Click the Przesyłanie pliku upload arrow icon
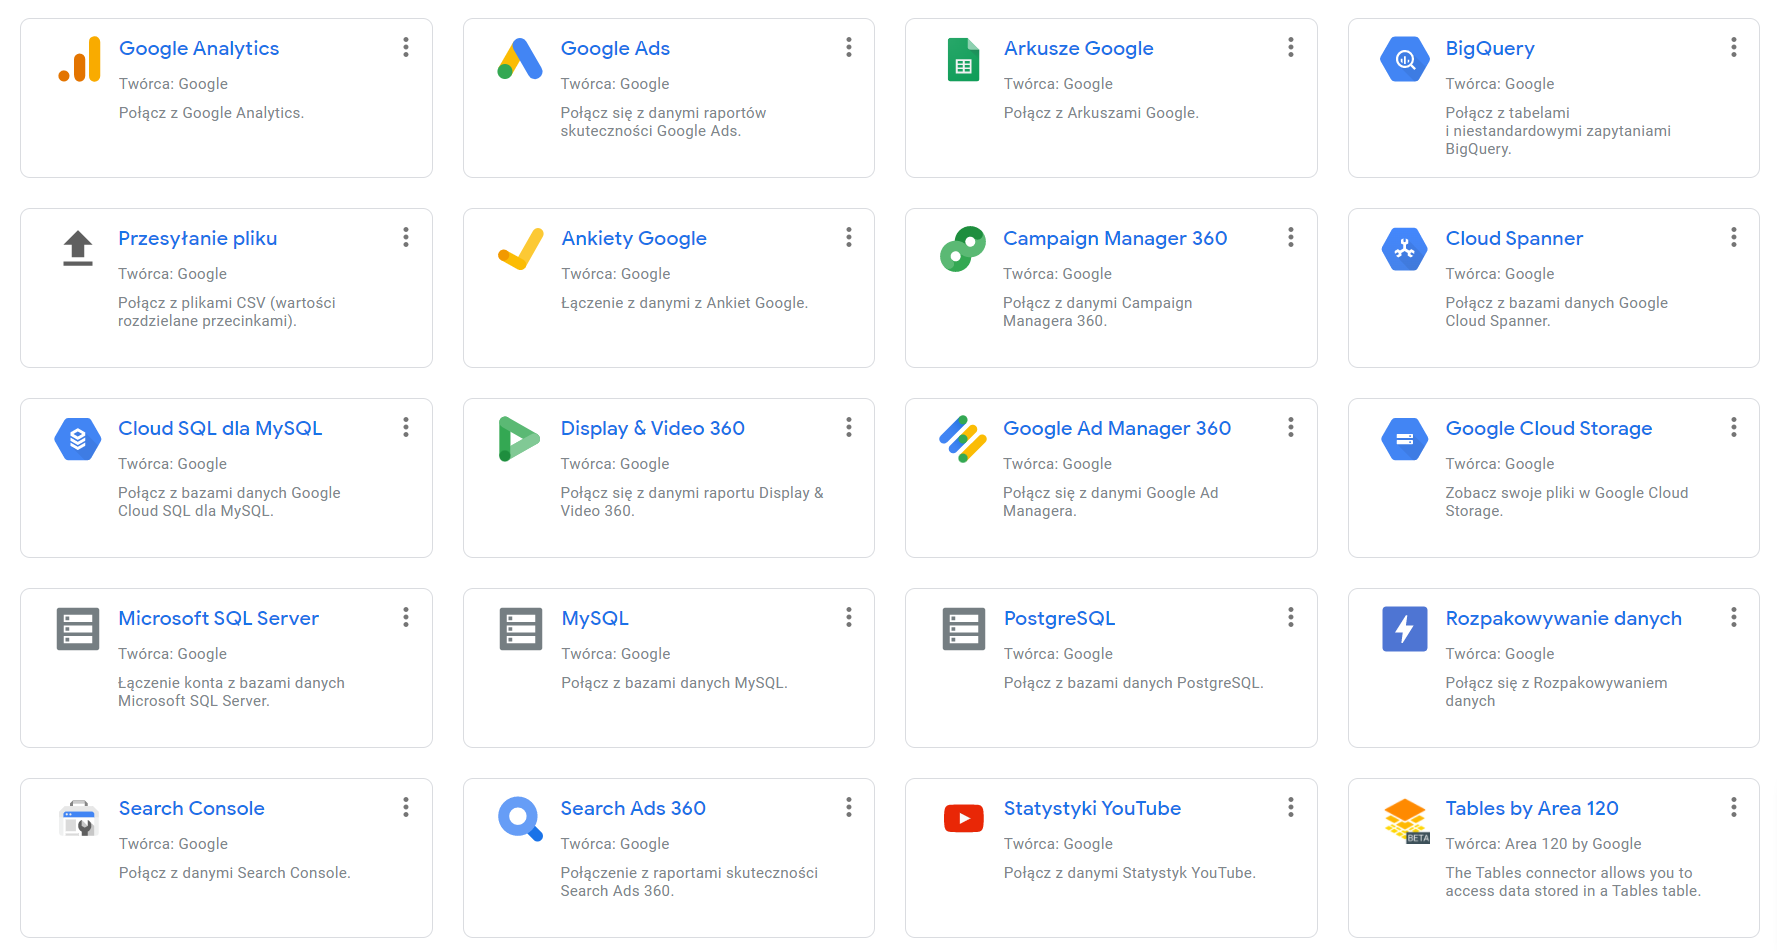Viewport: 1777px width, 951px height. [x=78, y=248]
